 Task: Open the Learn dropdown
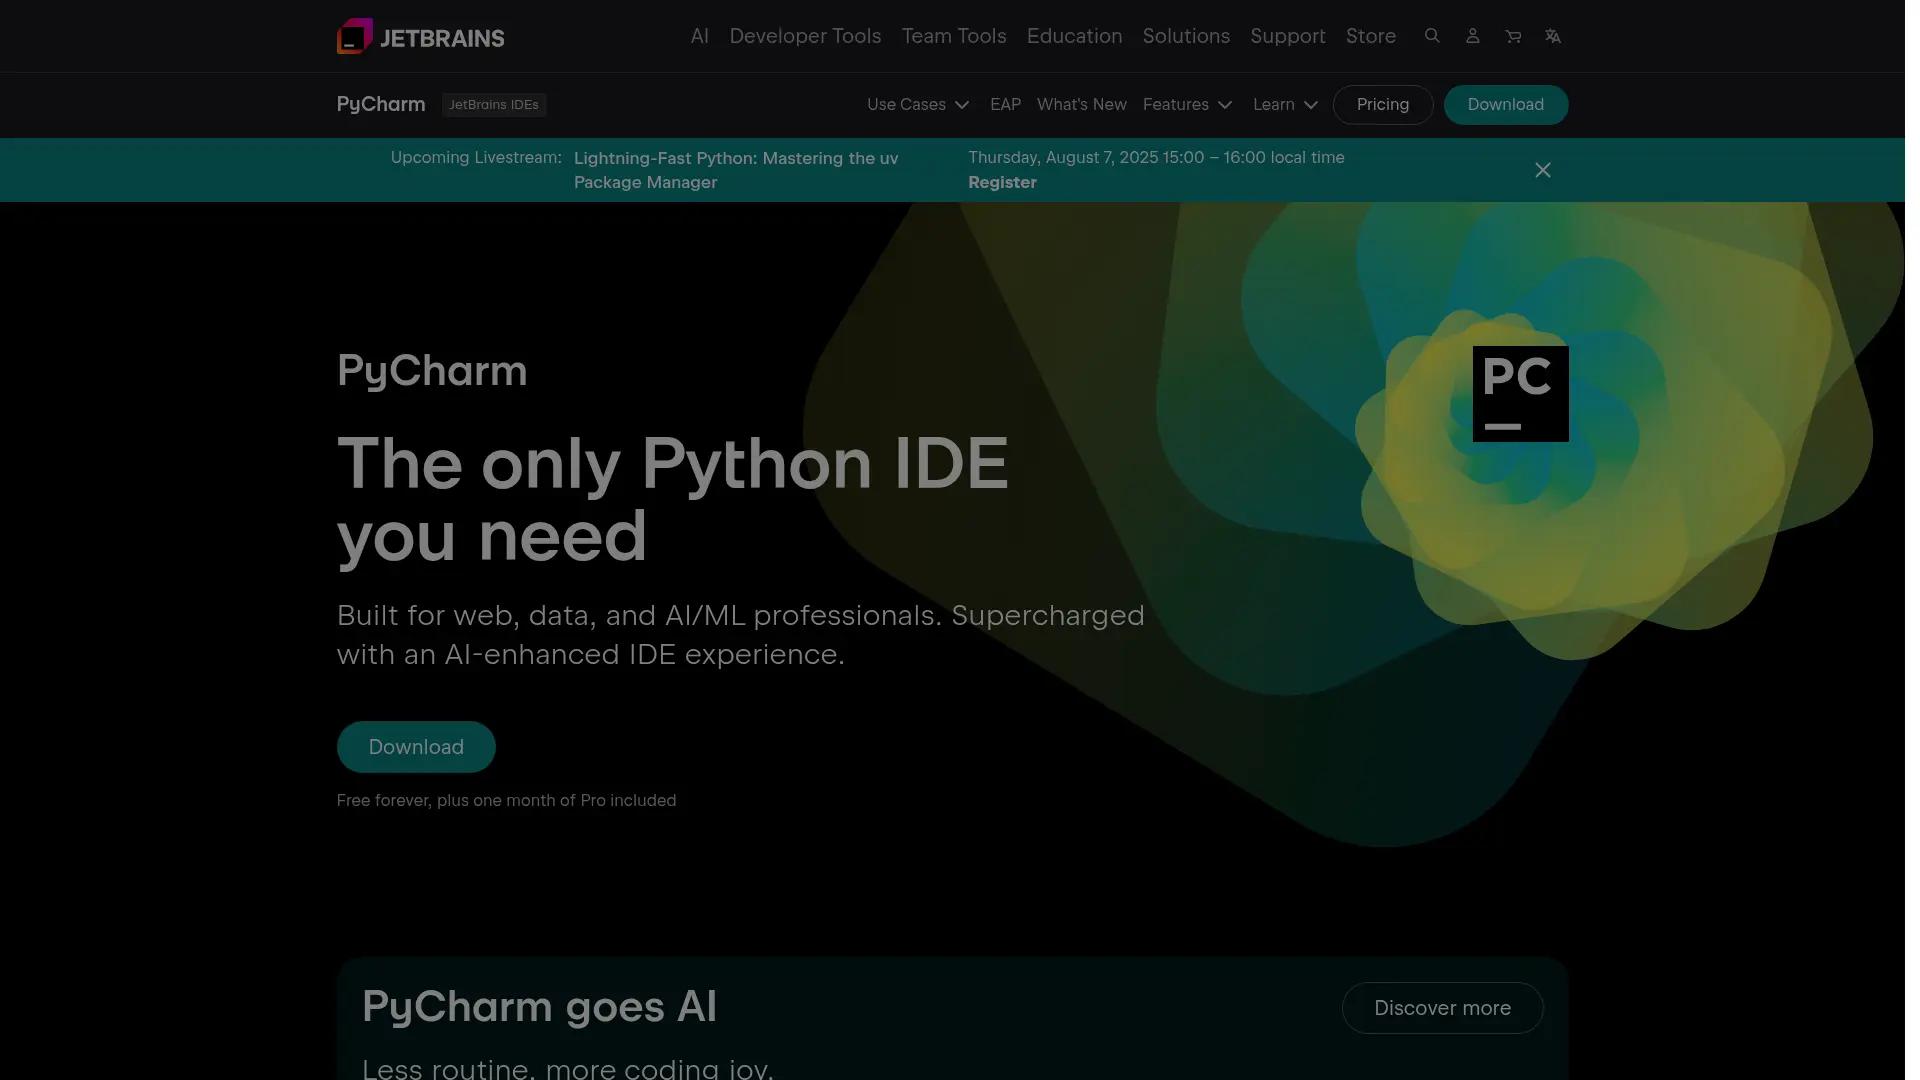point(1284,104)
